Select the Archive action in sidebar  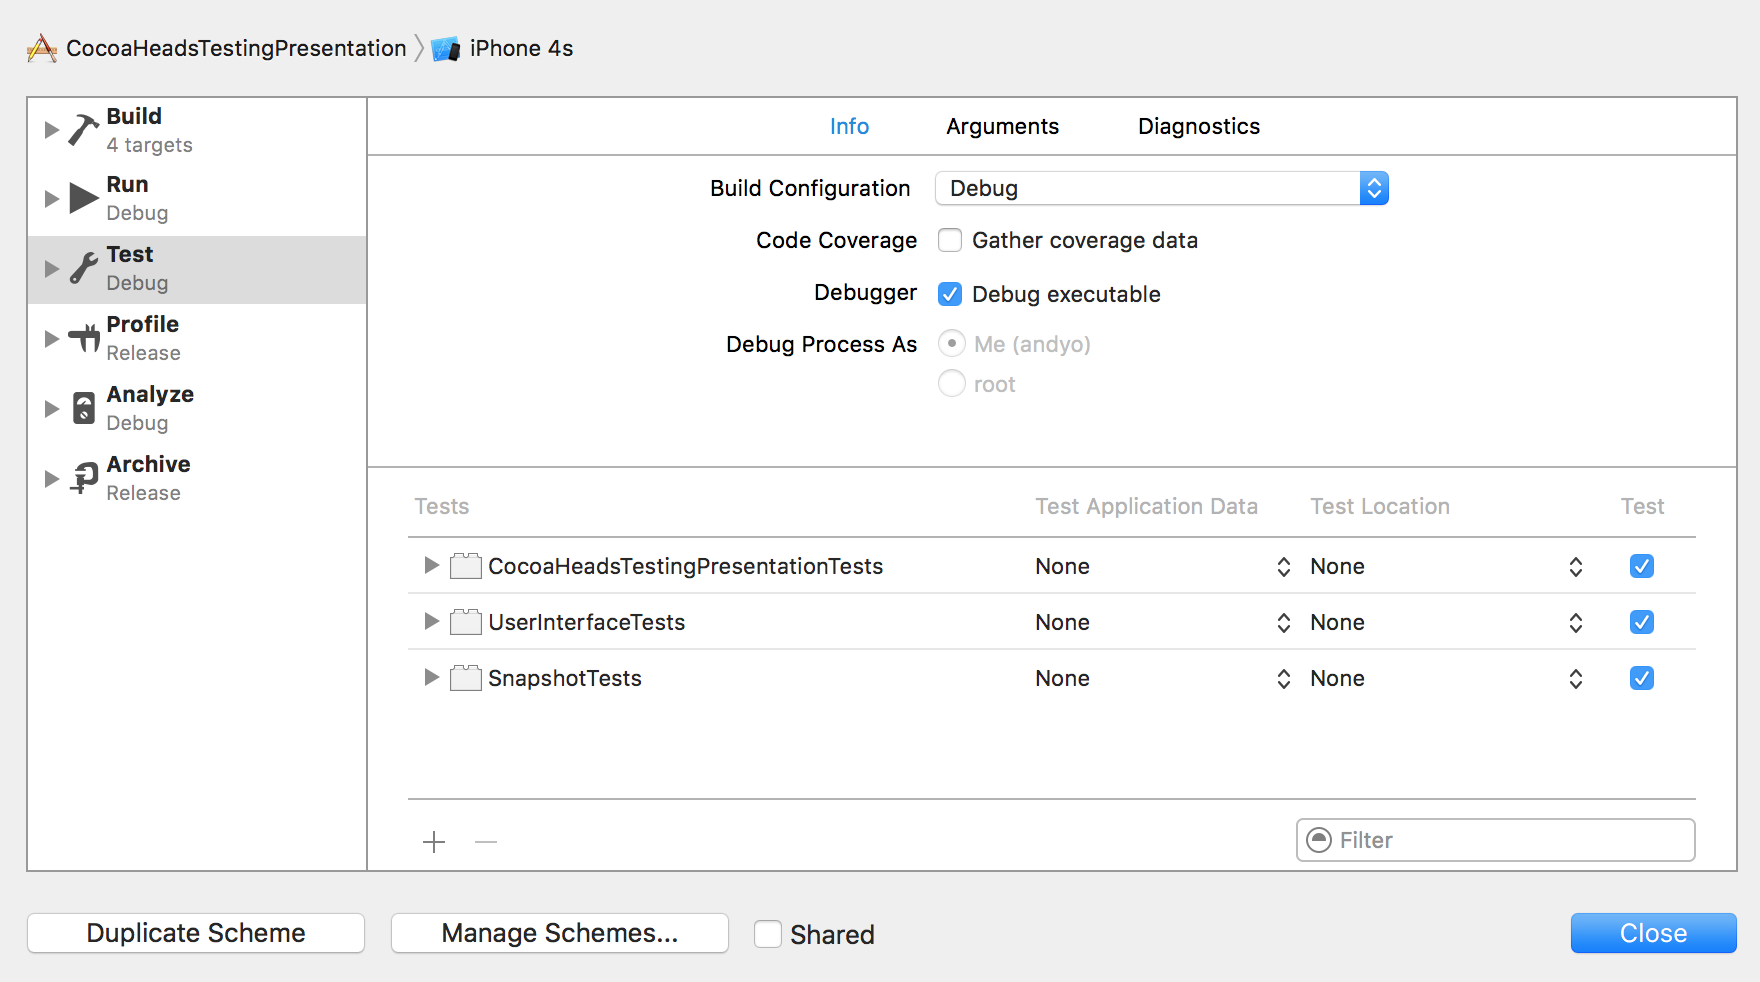click(197, 479)
